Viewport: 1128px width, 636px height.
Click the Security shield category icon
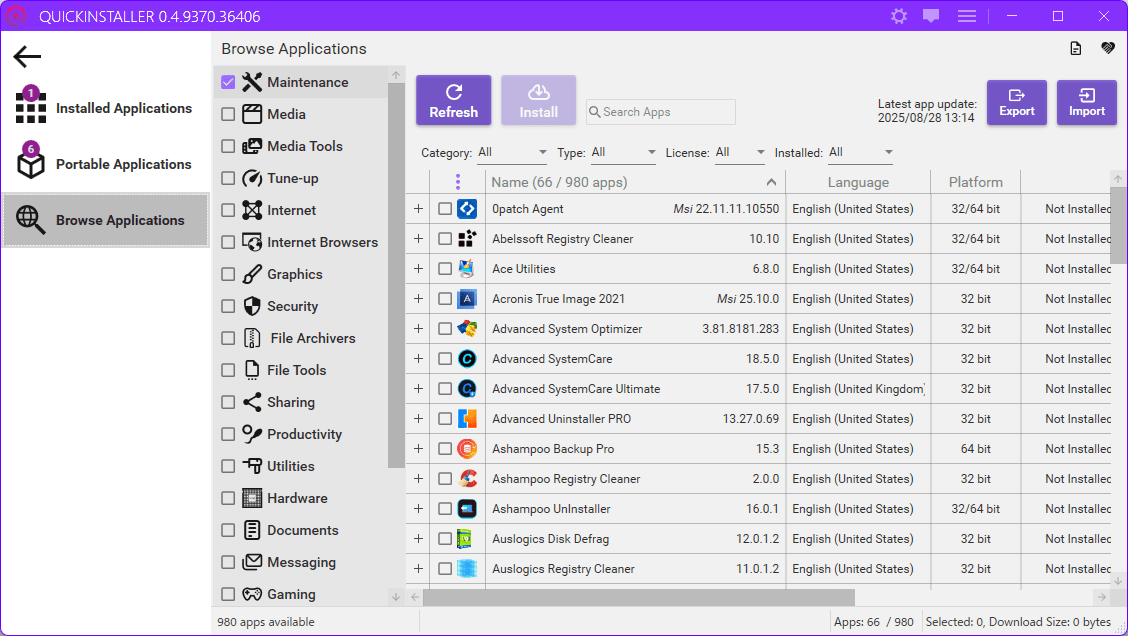pyautogui.click(x=252, y=306)
